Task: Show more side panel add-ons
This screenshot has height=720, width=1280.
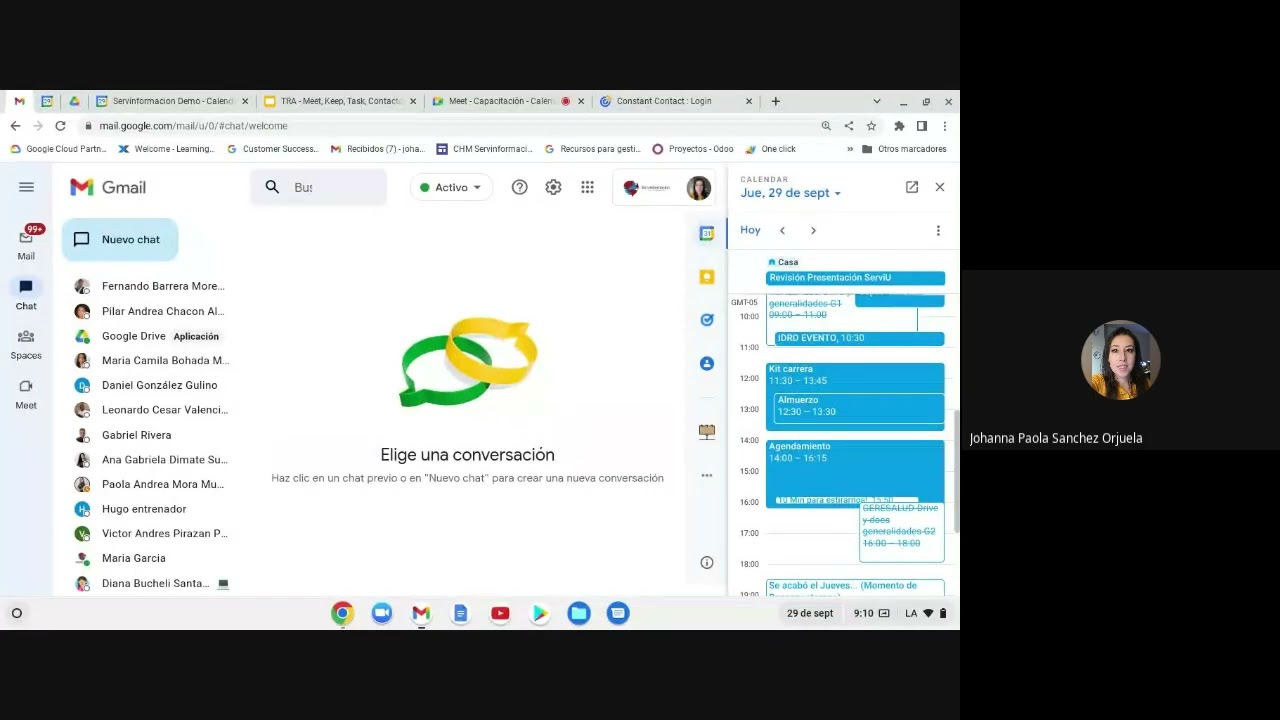Action: click(707, 475)
